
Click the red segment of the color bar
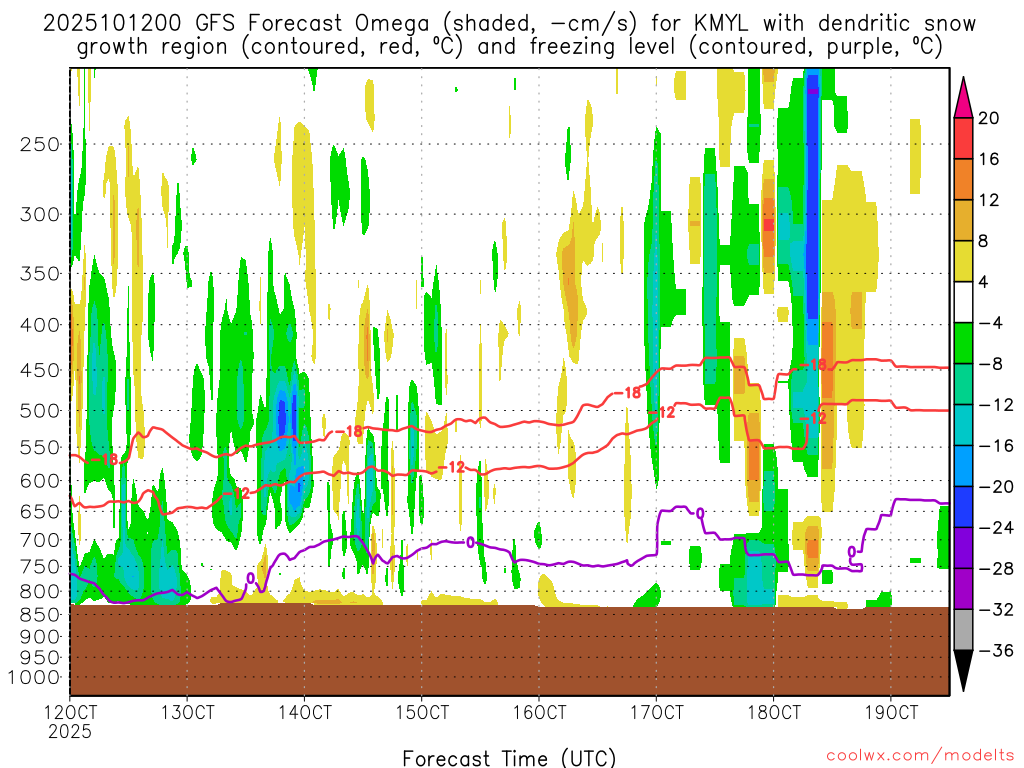point(963,138)
